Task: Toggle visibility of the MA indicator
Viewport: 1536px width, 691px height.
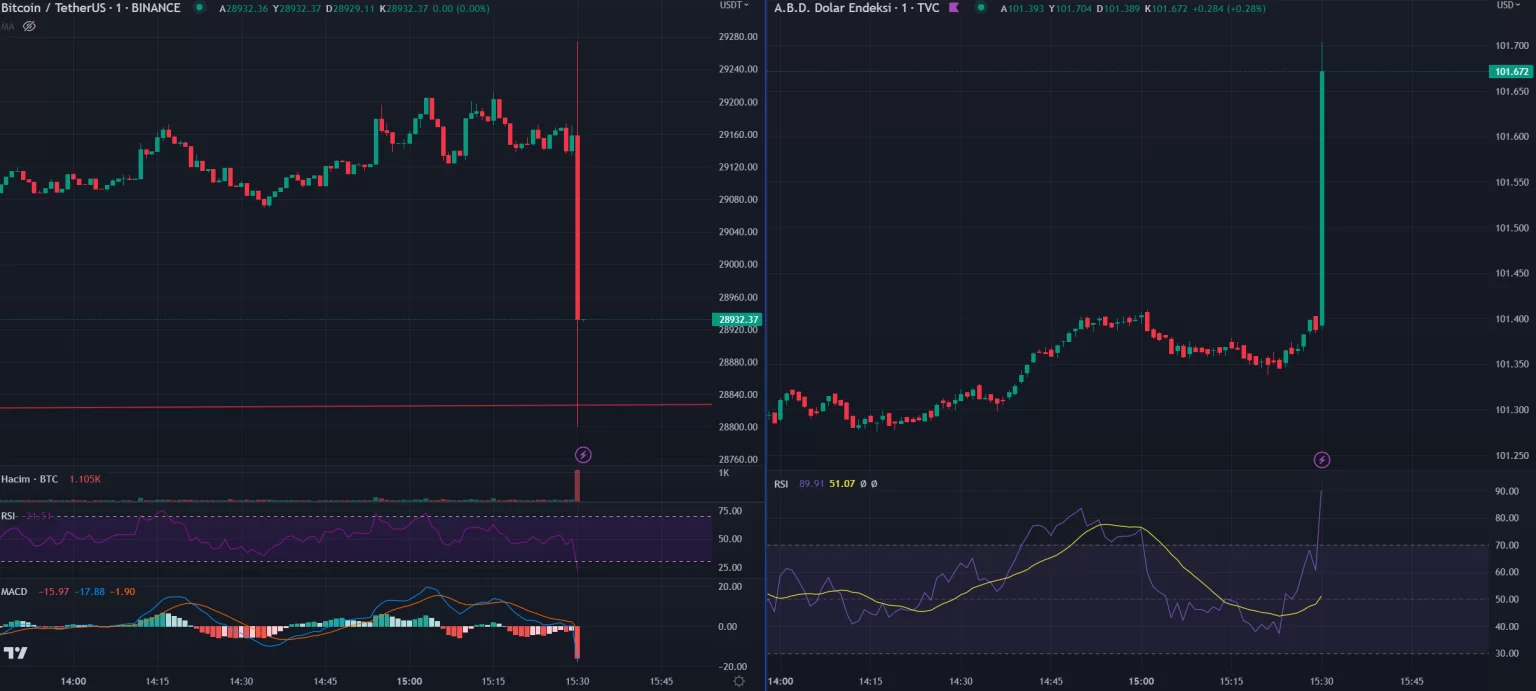Action: tap(29, 26)
